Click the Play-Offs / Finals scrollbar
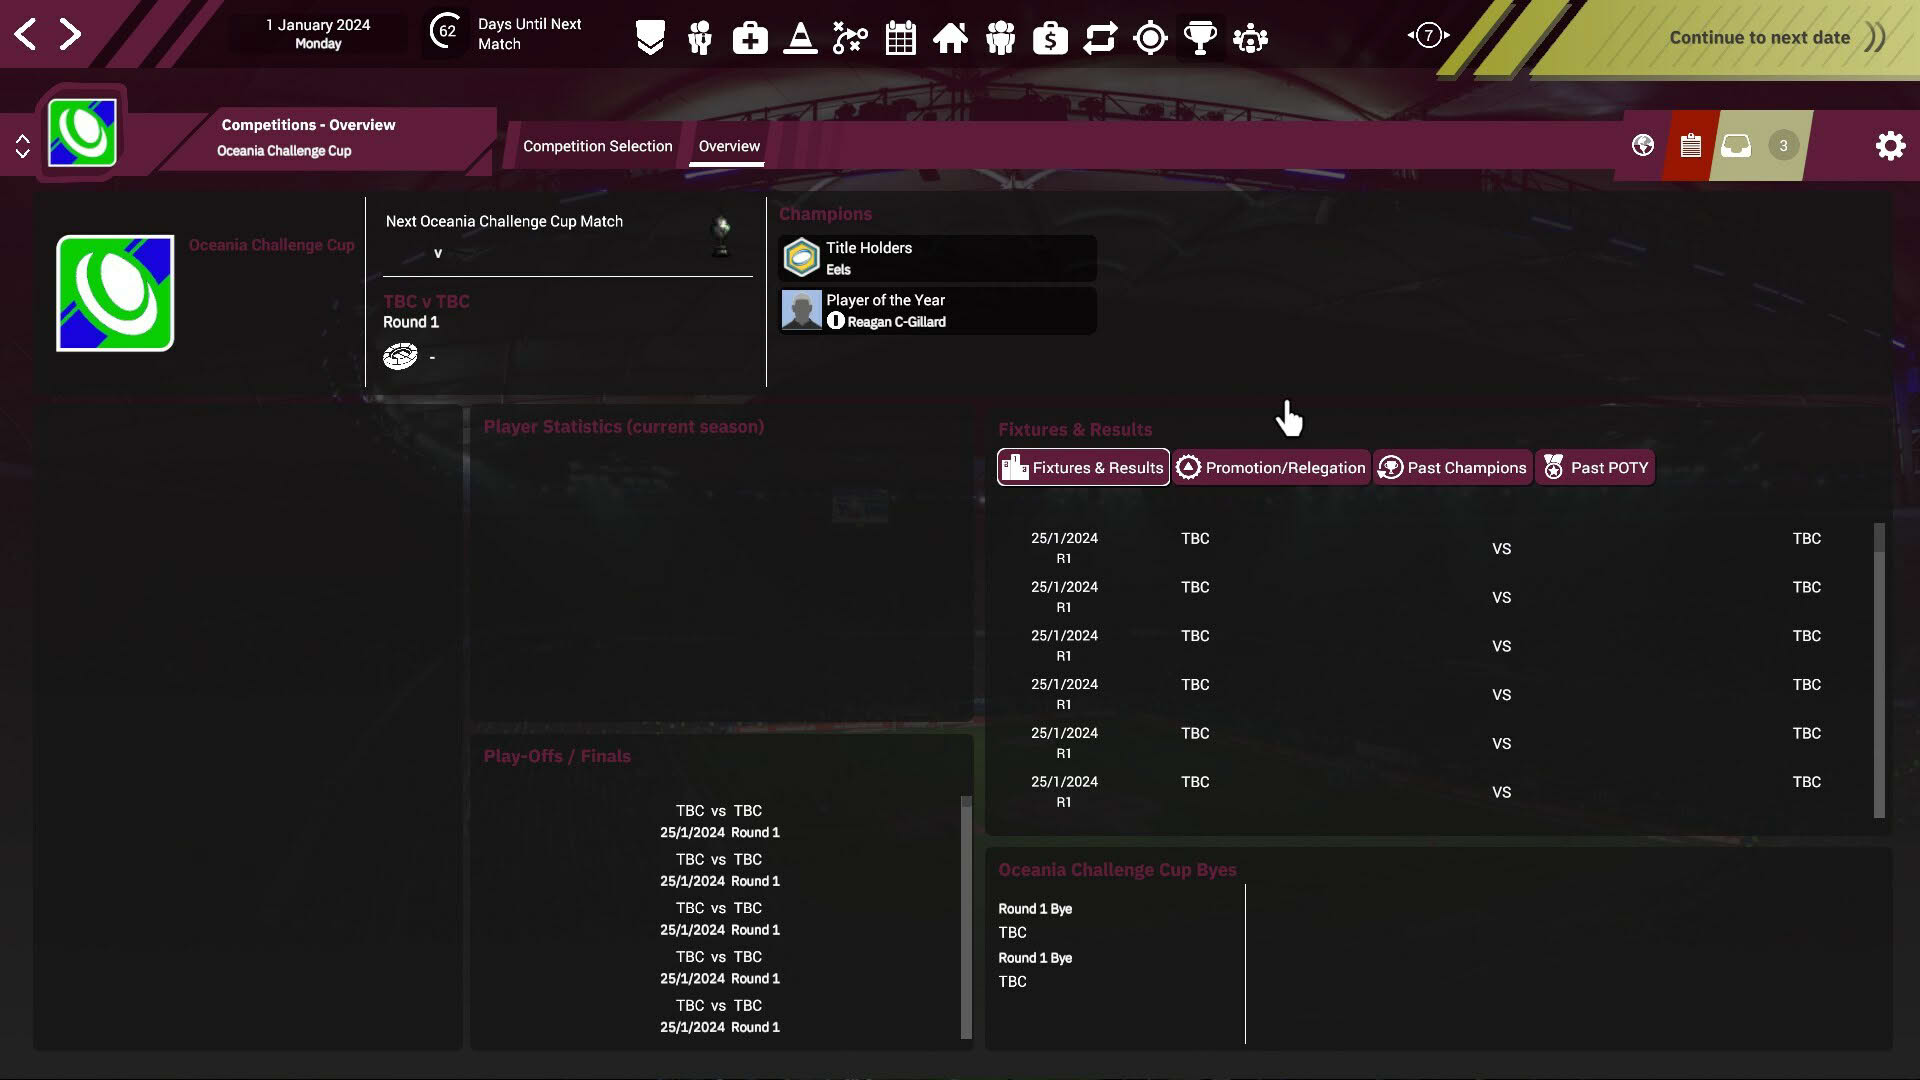1920x1080 pixels. coord(966,917)
